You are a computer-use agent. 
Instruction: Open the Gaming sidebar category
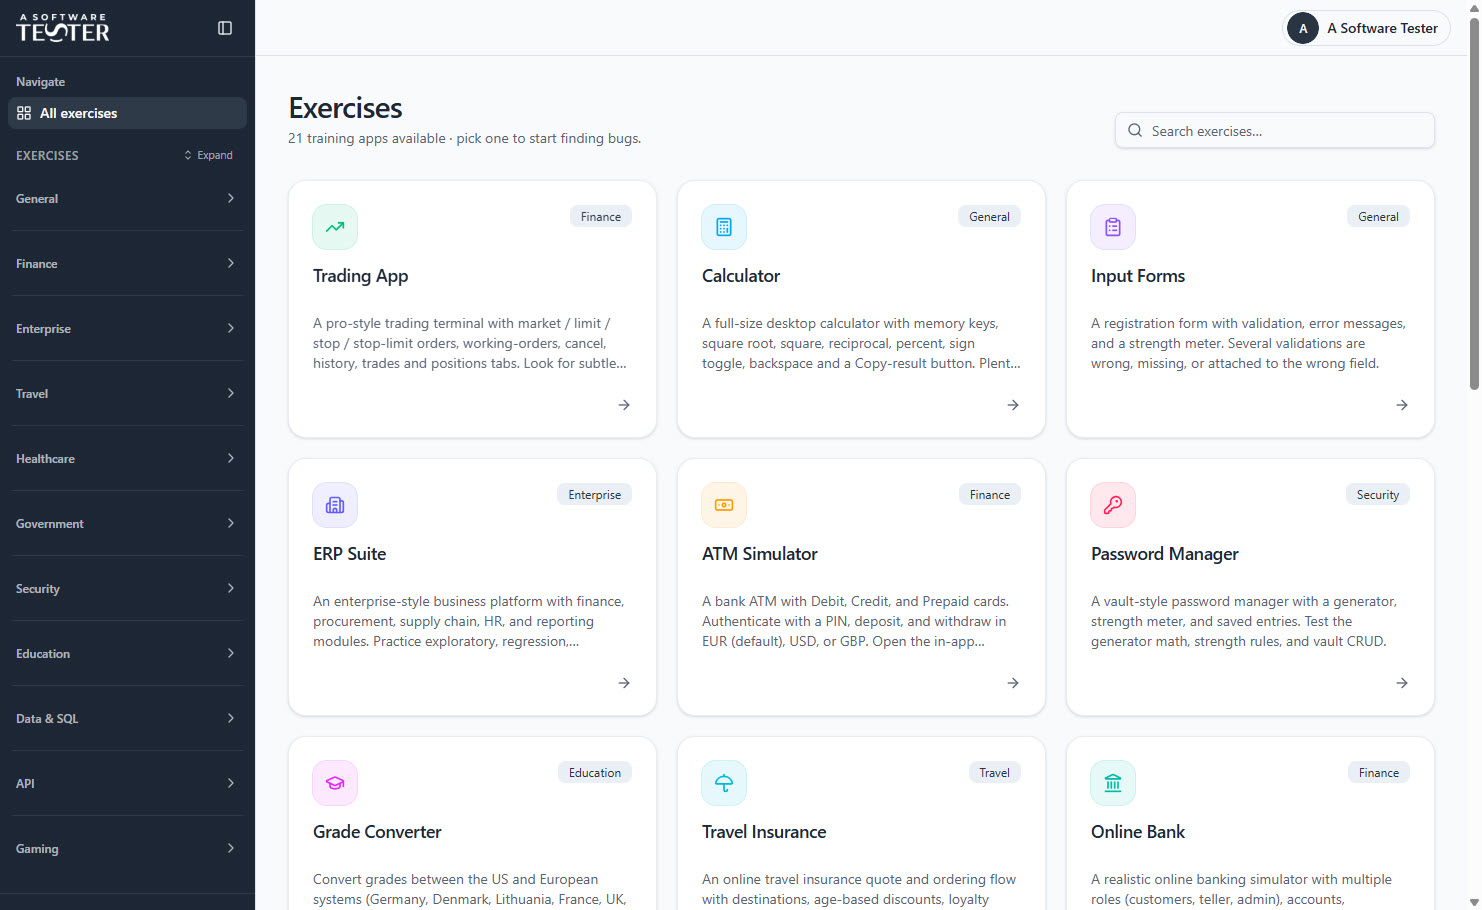[127, 849]
